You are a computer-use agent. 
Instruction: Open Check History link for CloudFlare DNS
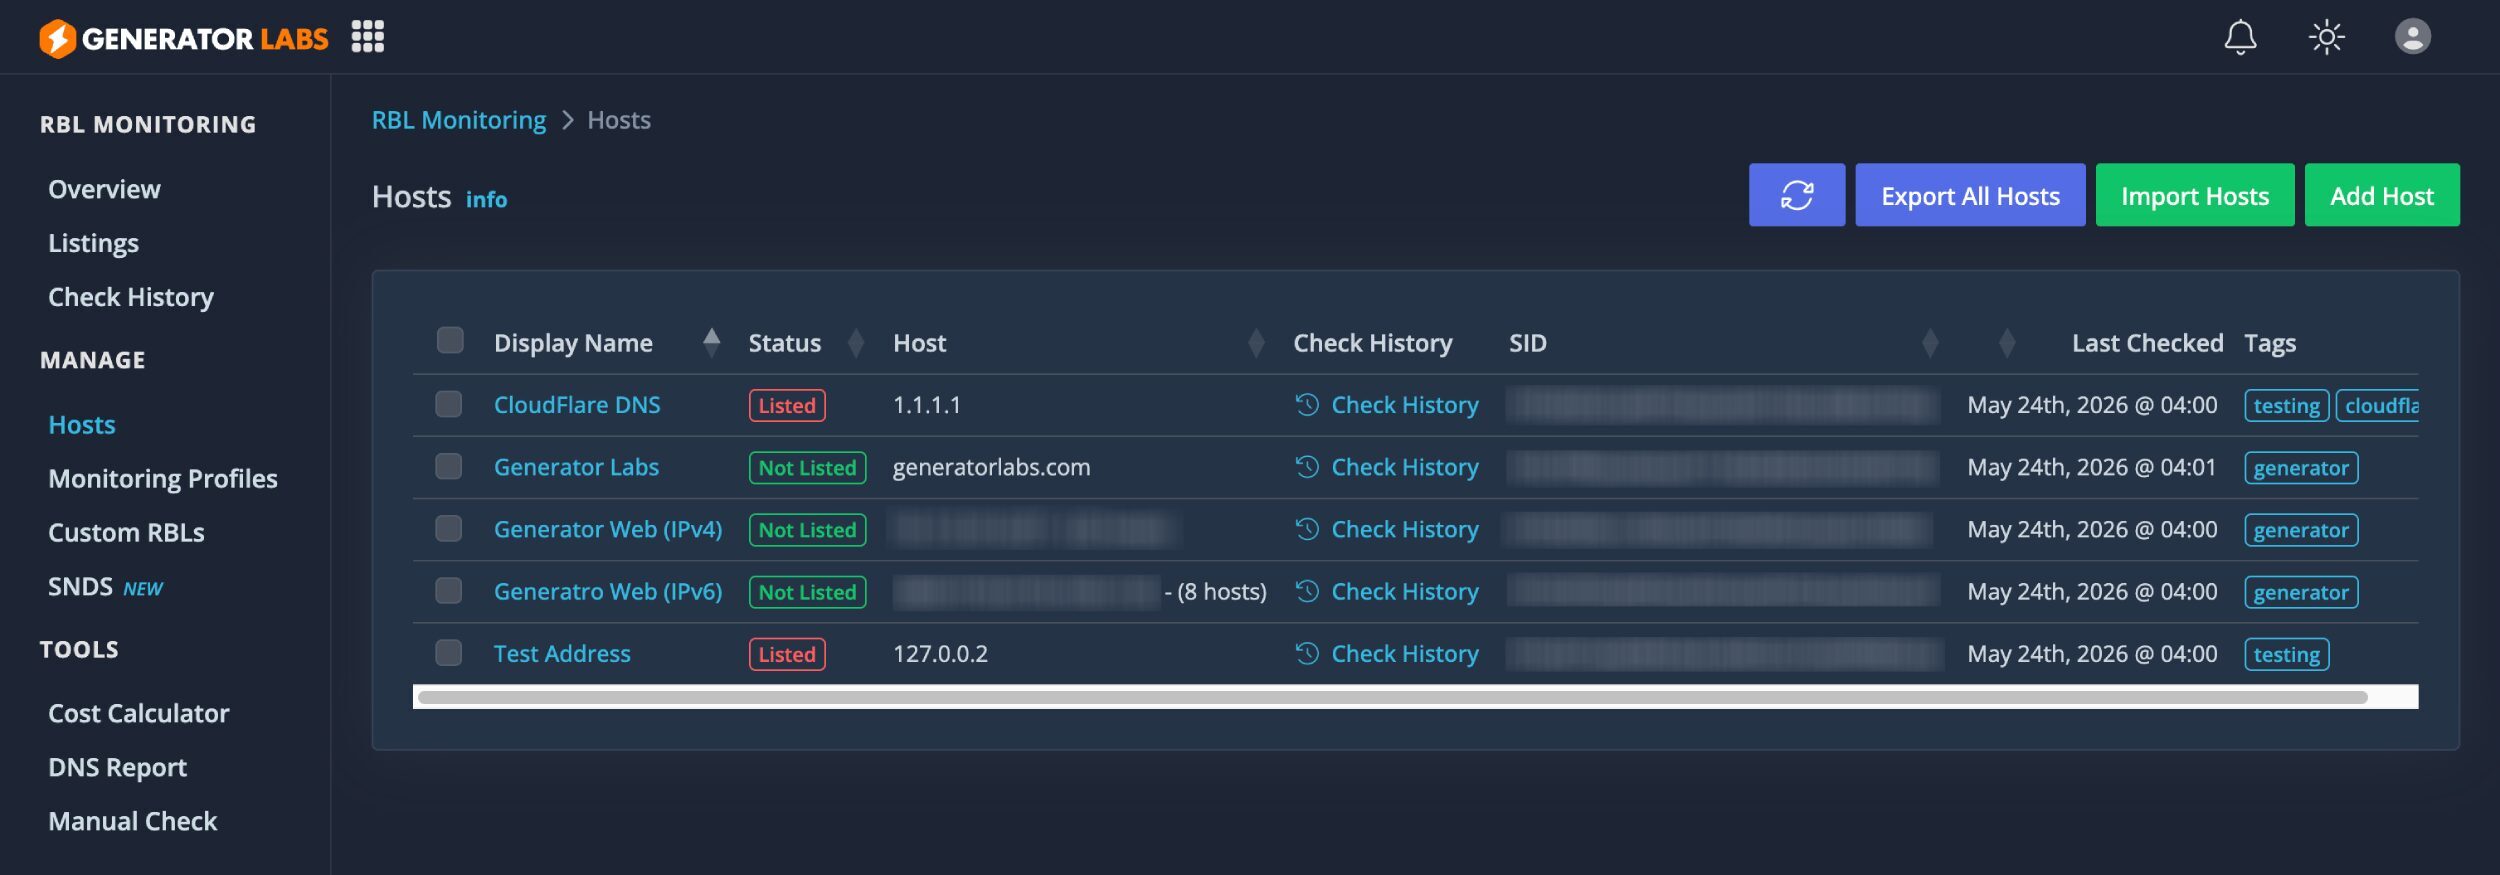[1405, 405]
